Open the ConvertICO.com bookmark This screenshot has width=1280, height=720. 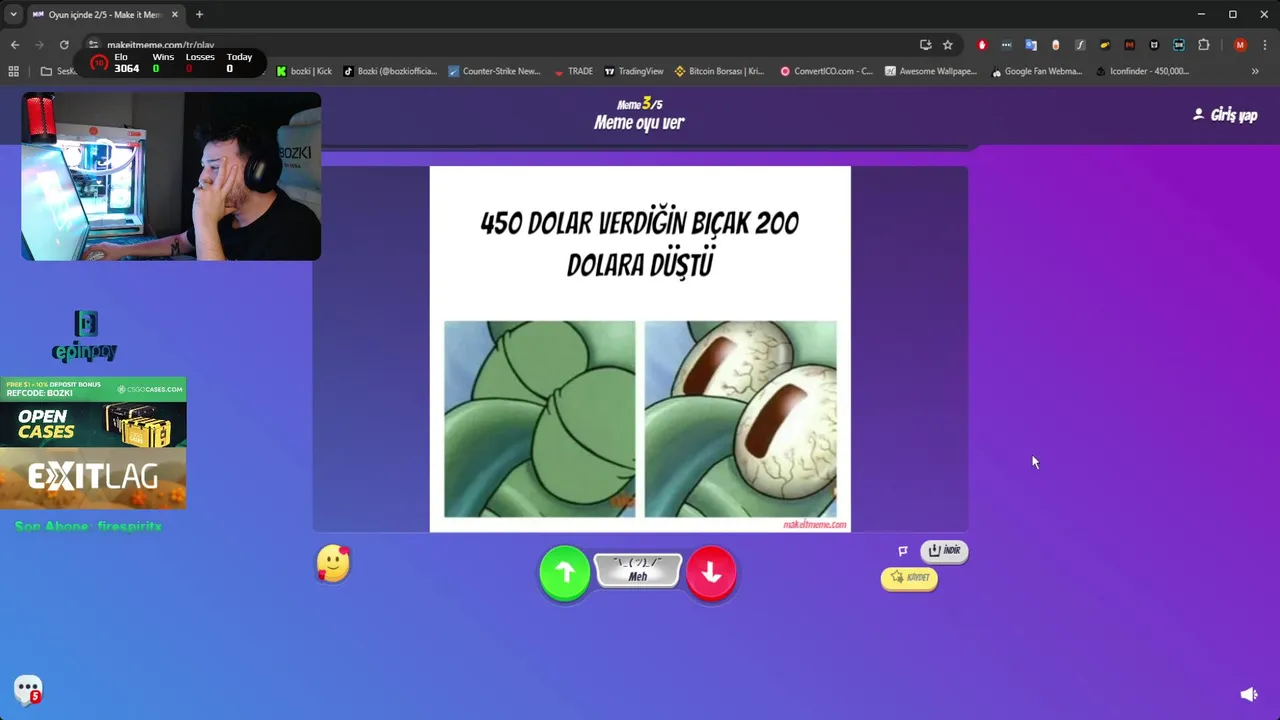pos(826,71)
